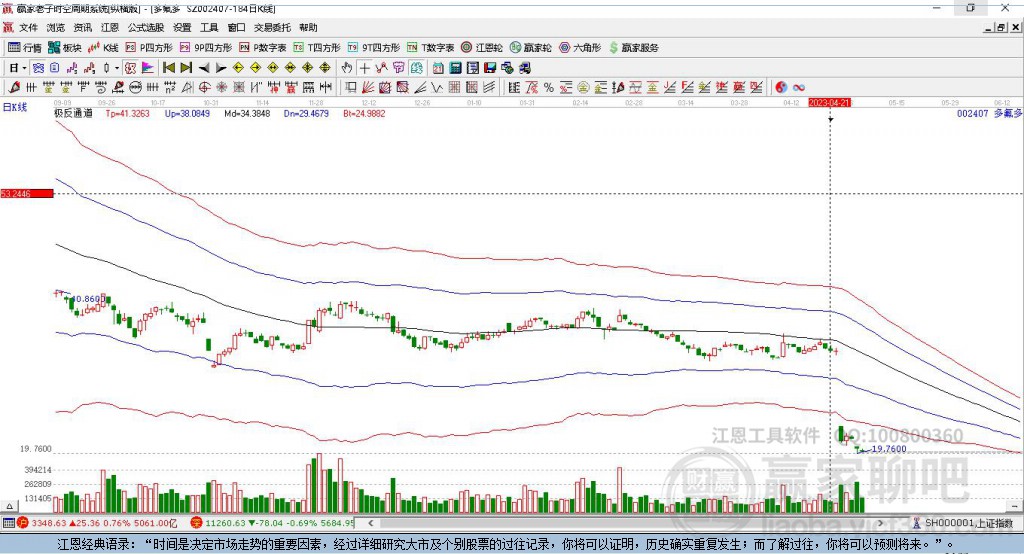Open the T四方形 tool

tap(317, 48)
